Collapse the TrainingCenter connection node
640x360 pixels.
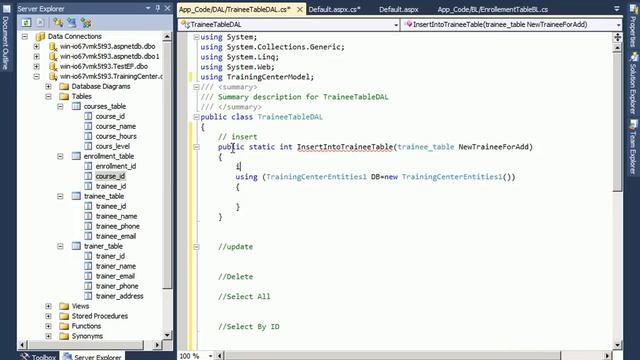tap(37, 76)
